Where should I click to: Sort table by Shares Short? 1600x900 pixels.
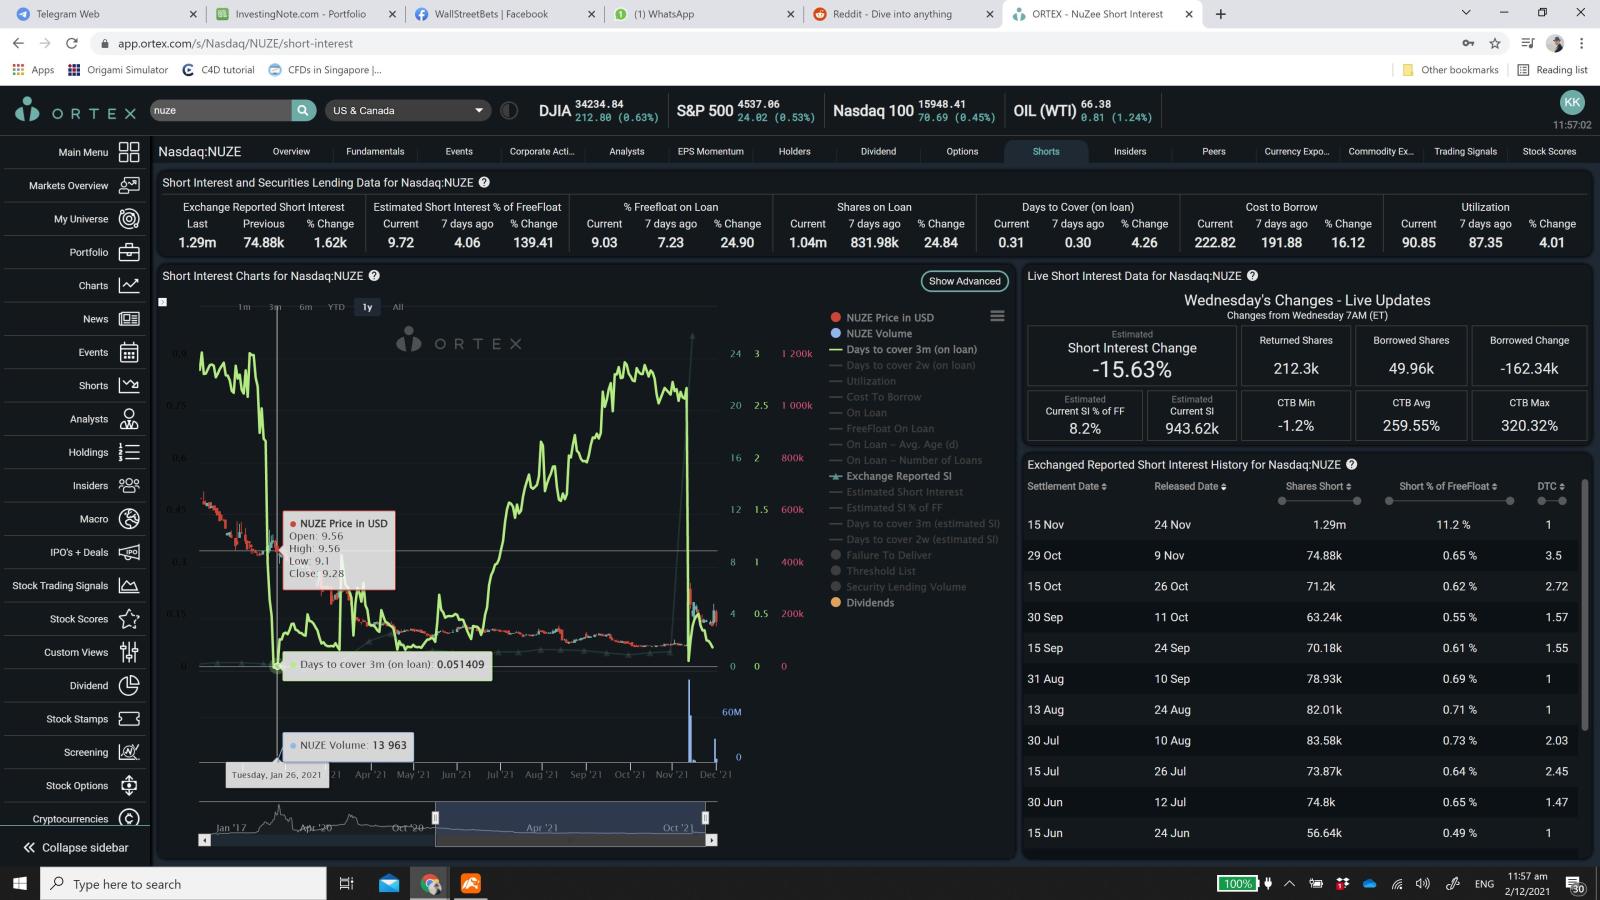click(1318, 486)
